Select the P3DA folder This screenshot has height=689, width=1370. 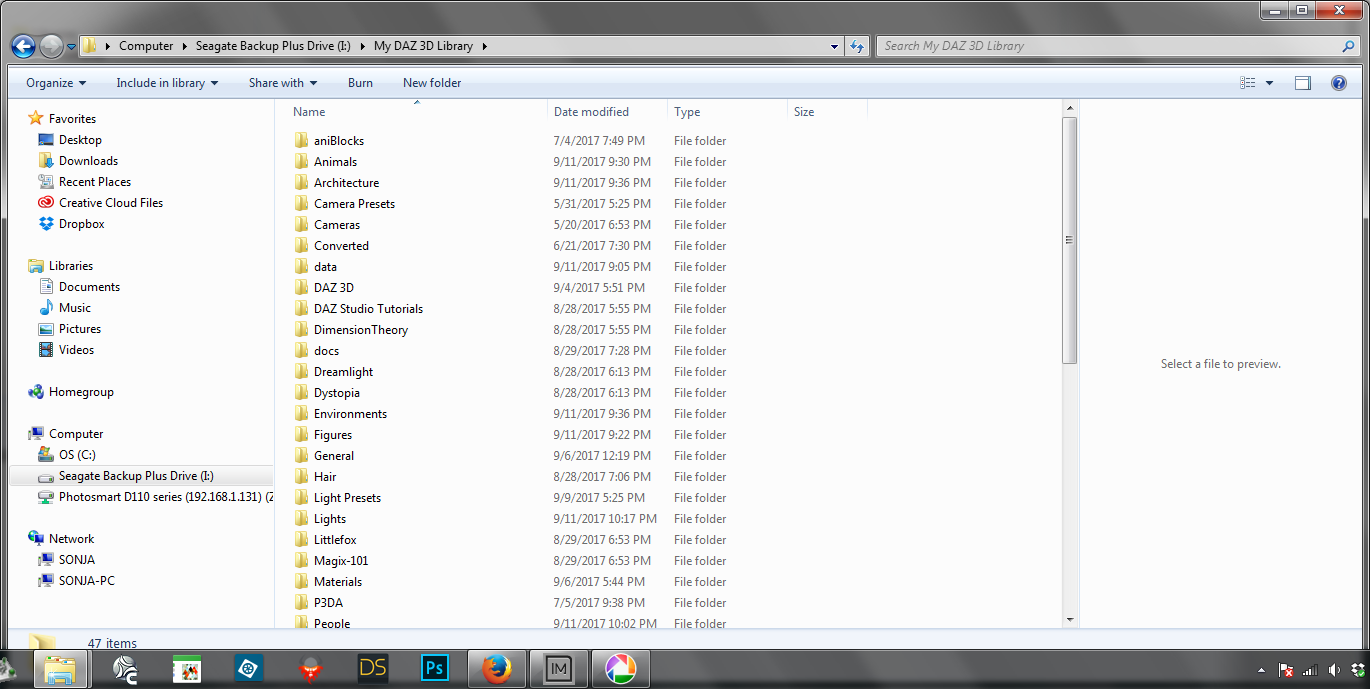tap(328, 603)
